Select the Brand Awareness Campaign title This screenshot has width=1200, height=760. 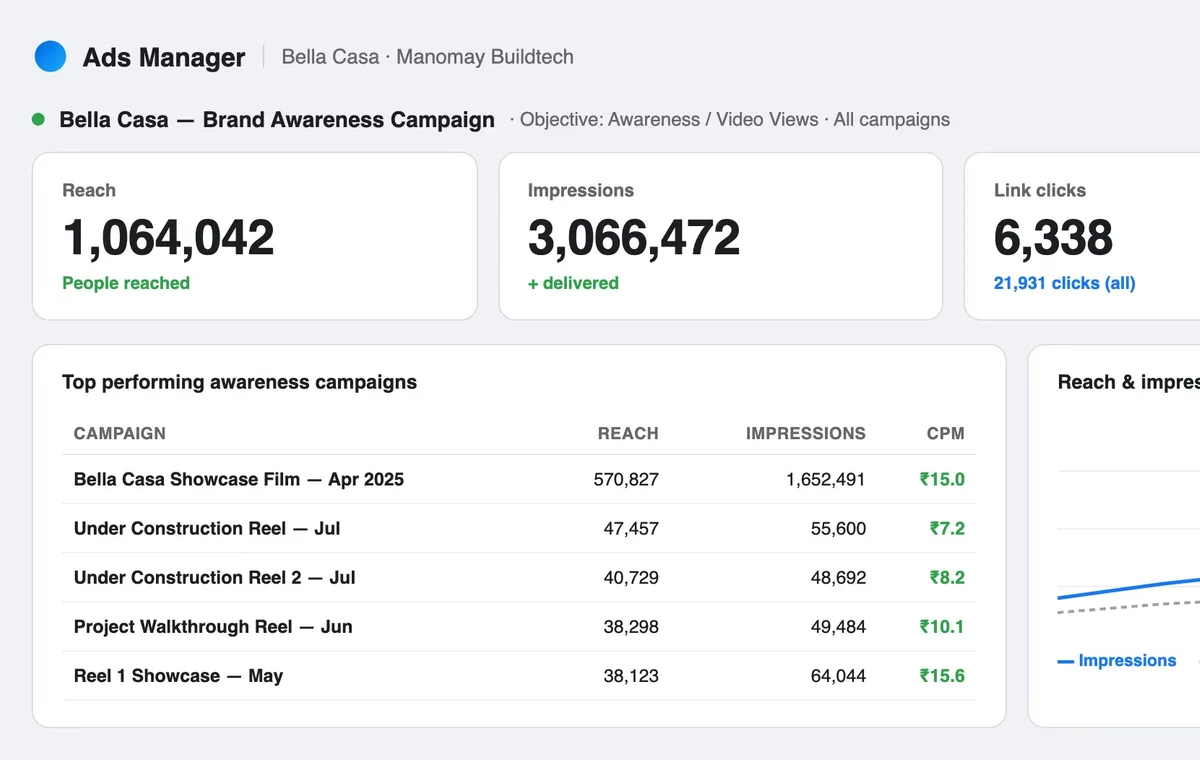click(277, 120)
